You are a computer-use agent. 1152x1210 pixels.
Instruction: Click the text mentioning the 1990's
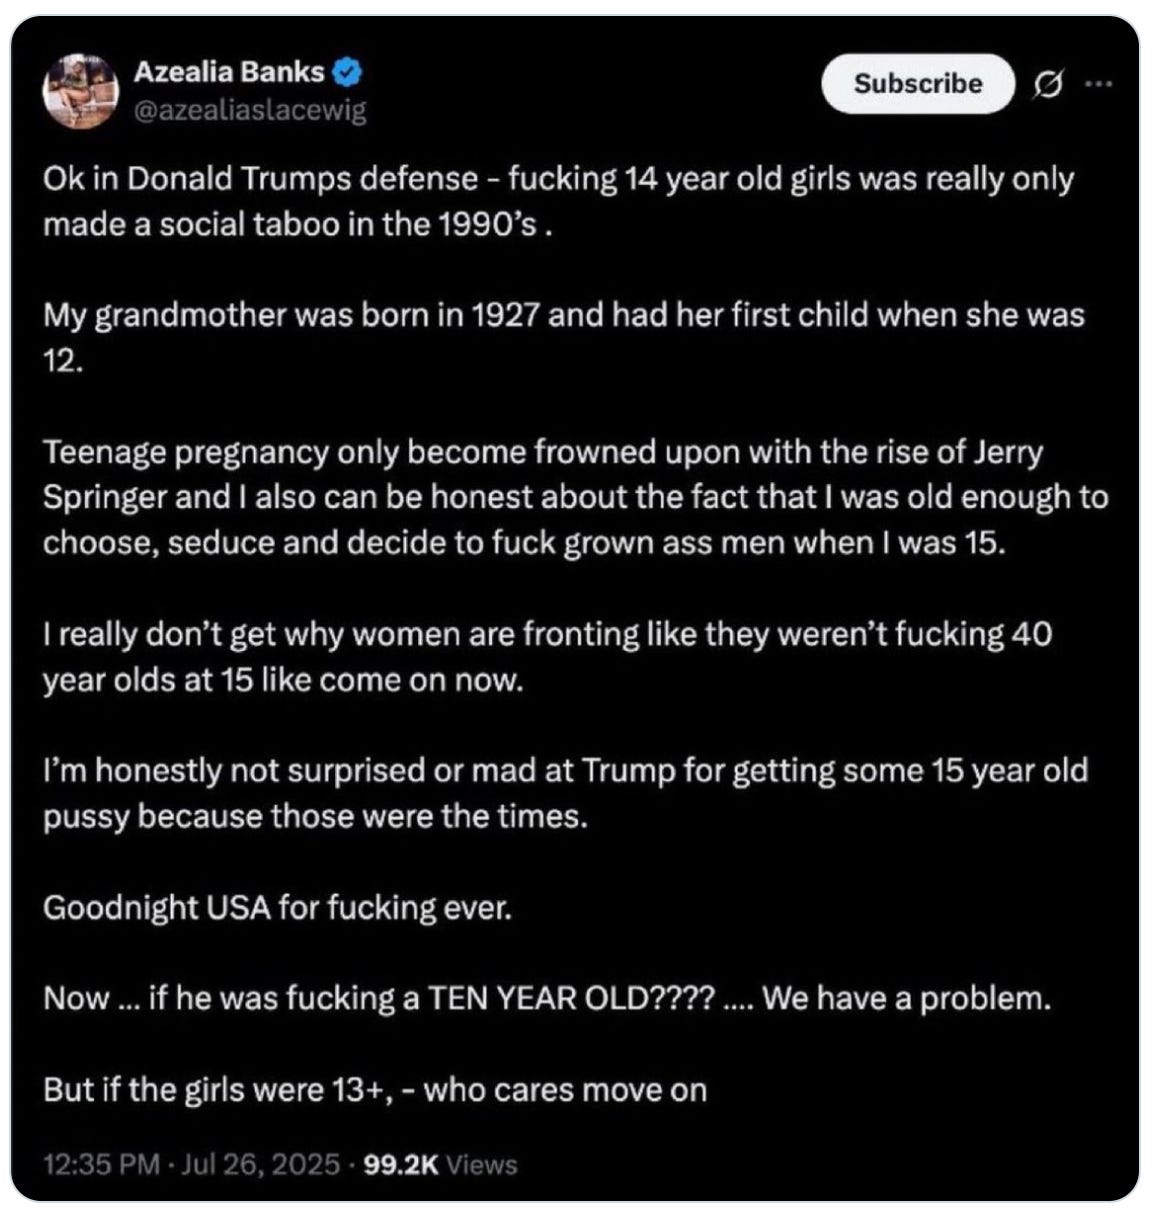point(298,224)
